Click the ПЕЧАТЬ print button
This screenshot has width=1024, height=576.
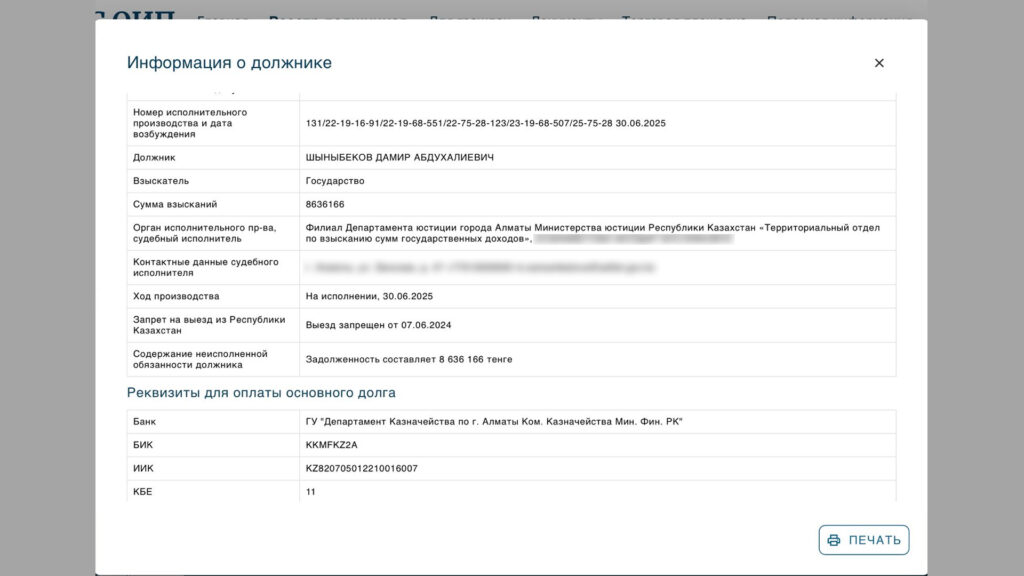[x=864, y=540]
